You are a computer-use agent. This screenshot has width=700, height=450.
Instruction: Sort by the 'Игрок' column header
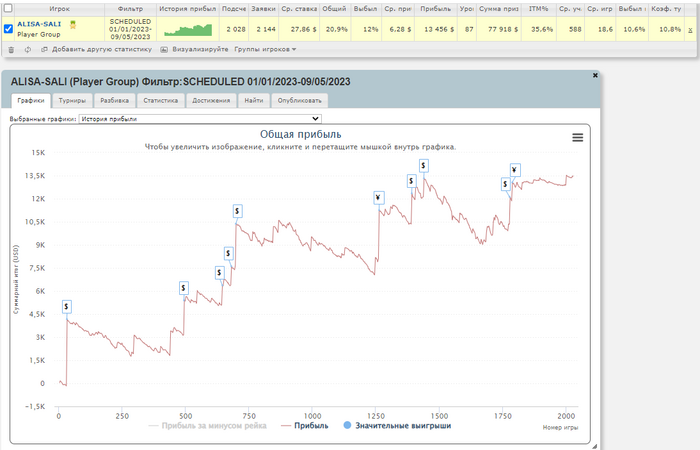59,8
